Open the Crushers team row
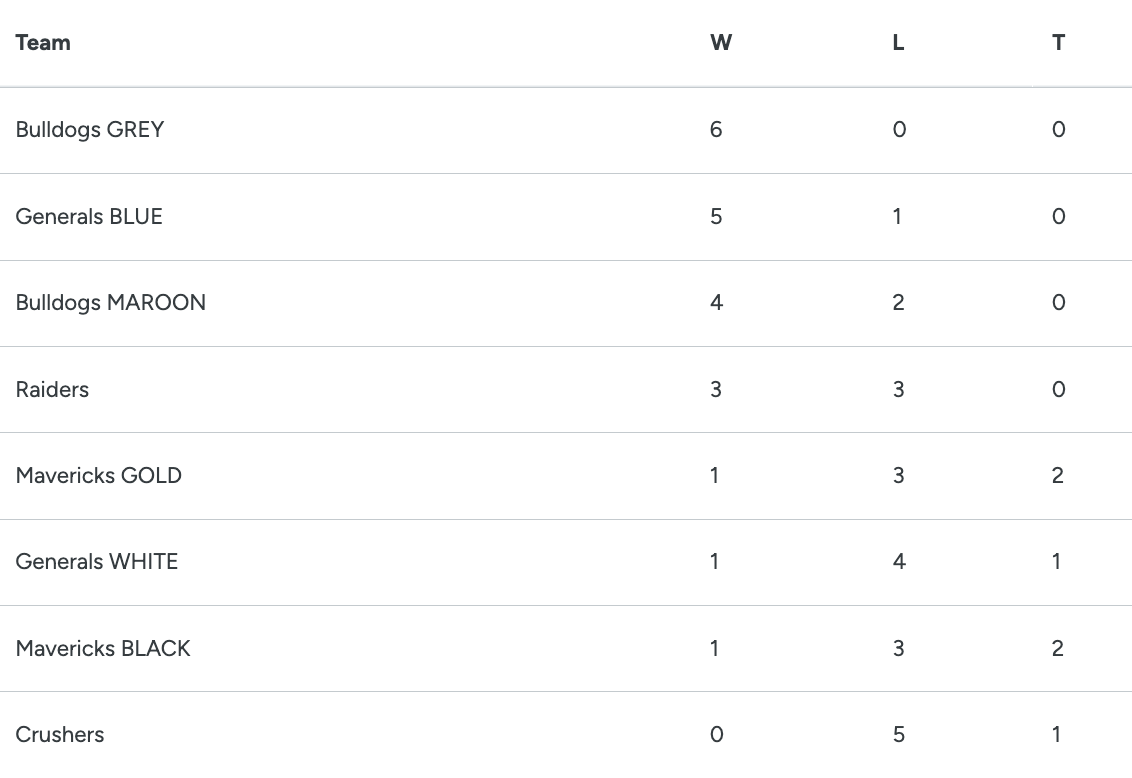Viewport: 1132px width, 778px height. click(60, 735)
